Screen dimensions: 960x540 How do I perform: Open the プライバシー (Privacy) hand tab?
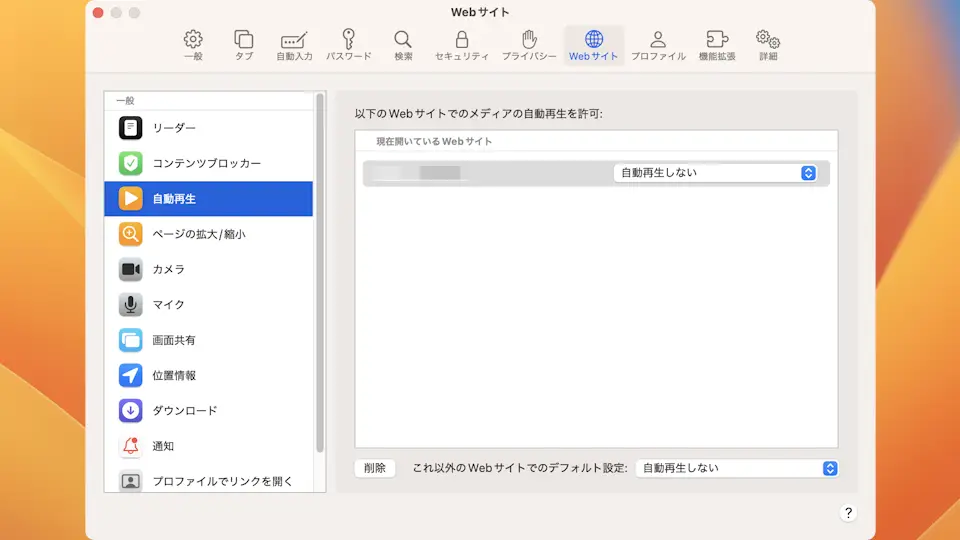click(529, 45)
